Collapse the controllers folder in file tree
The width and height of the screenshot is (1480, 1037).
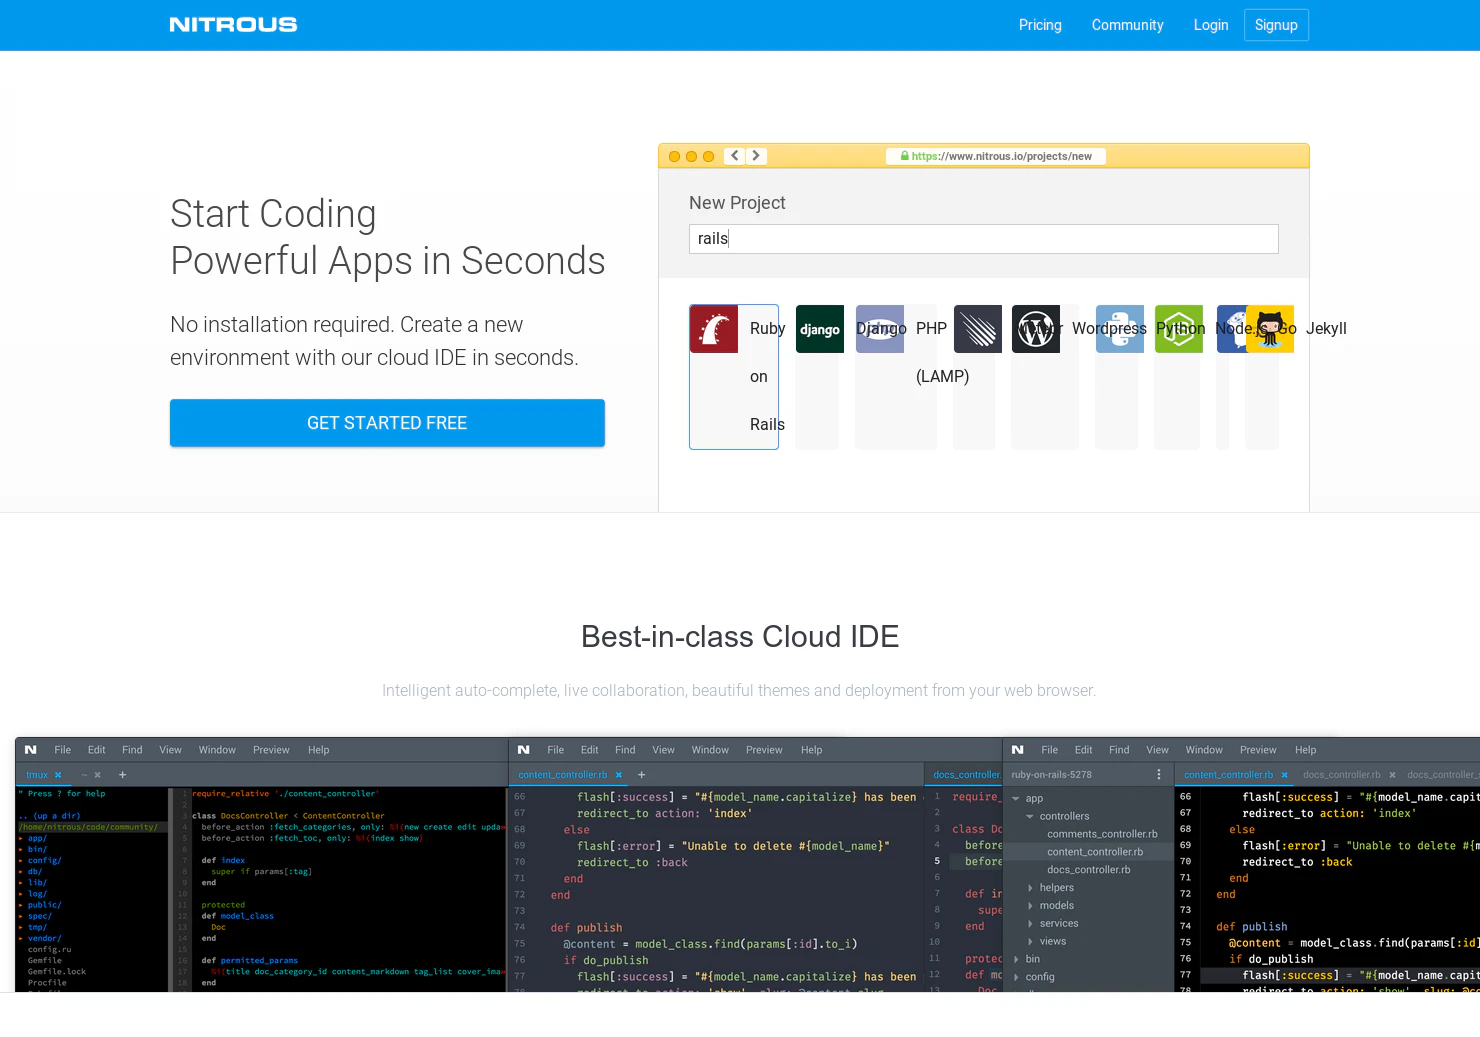click(x=1030, y=817)
